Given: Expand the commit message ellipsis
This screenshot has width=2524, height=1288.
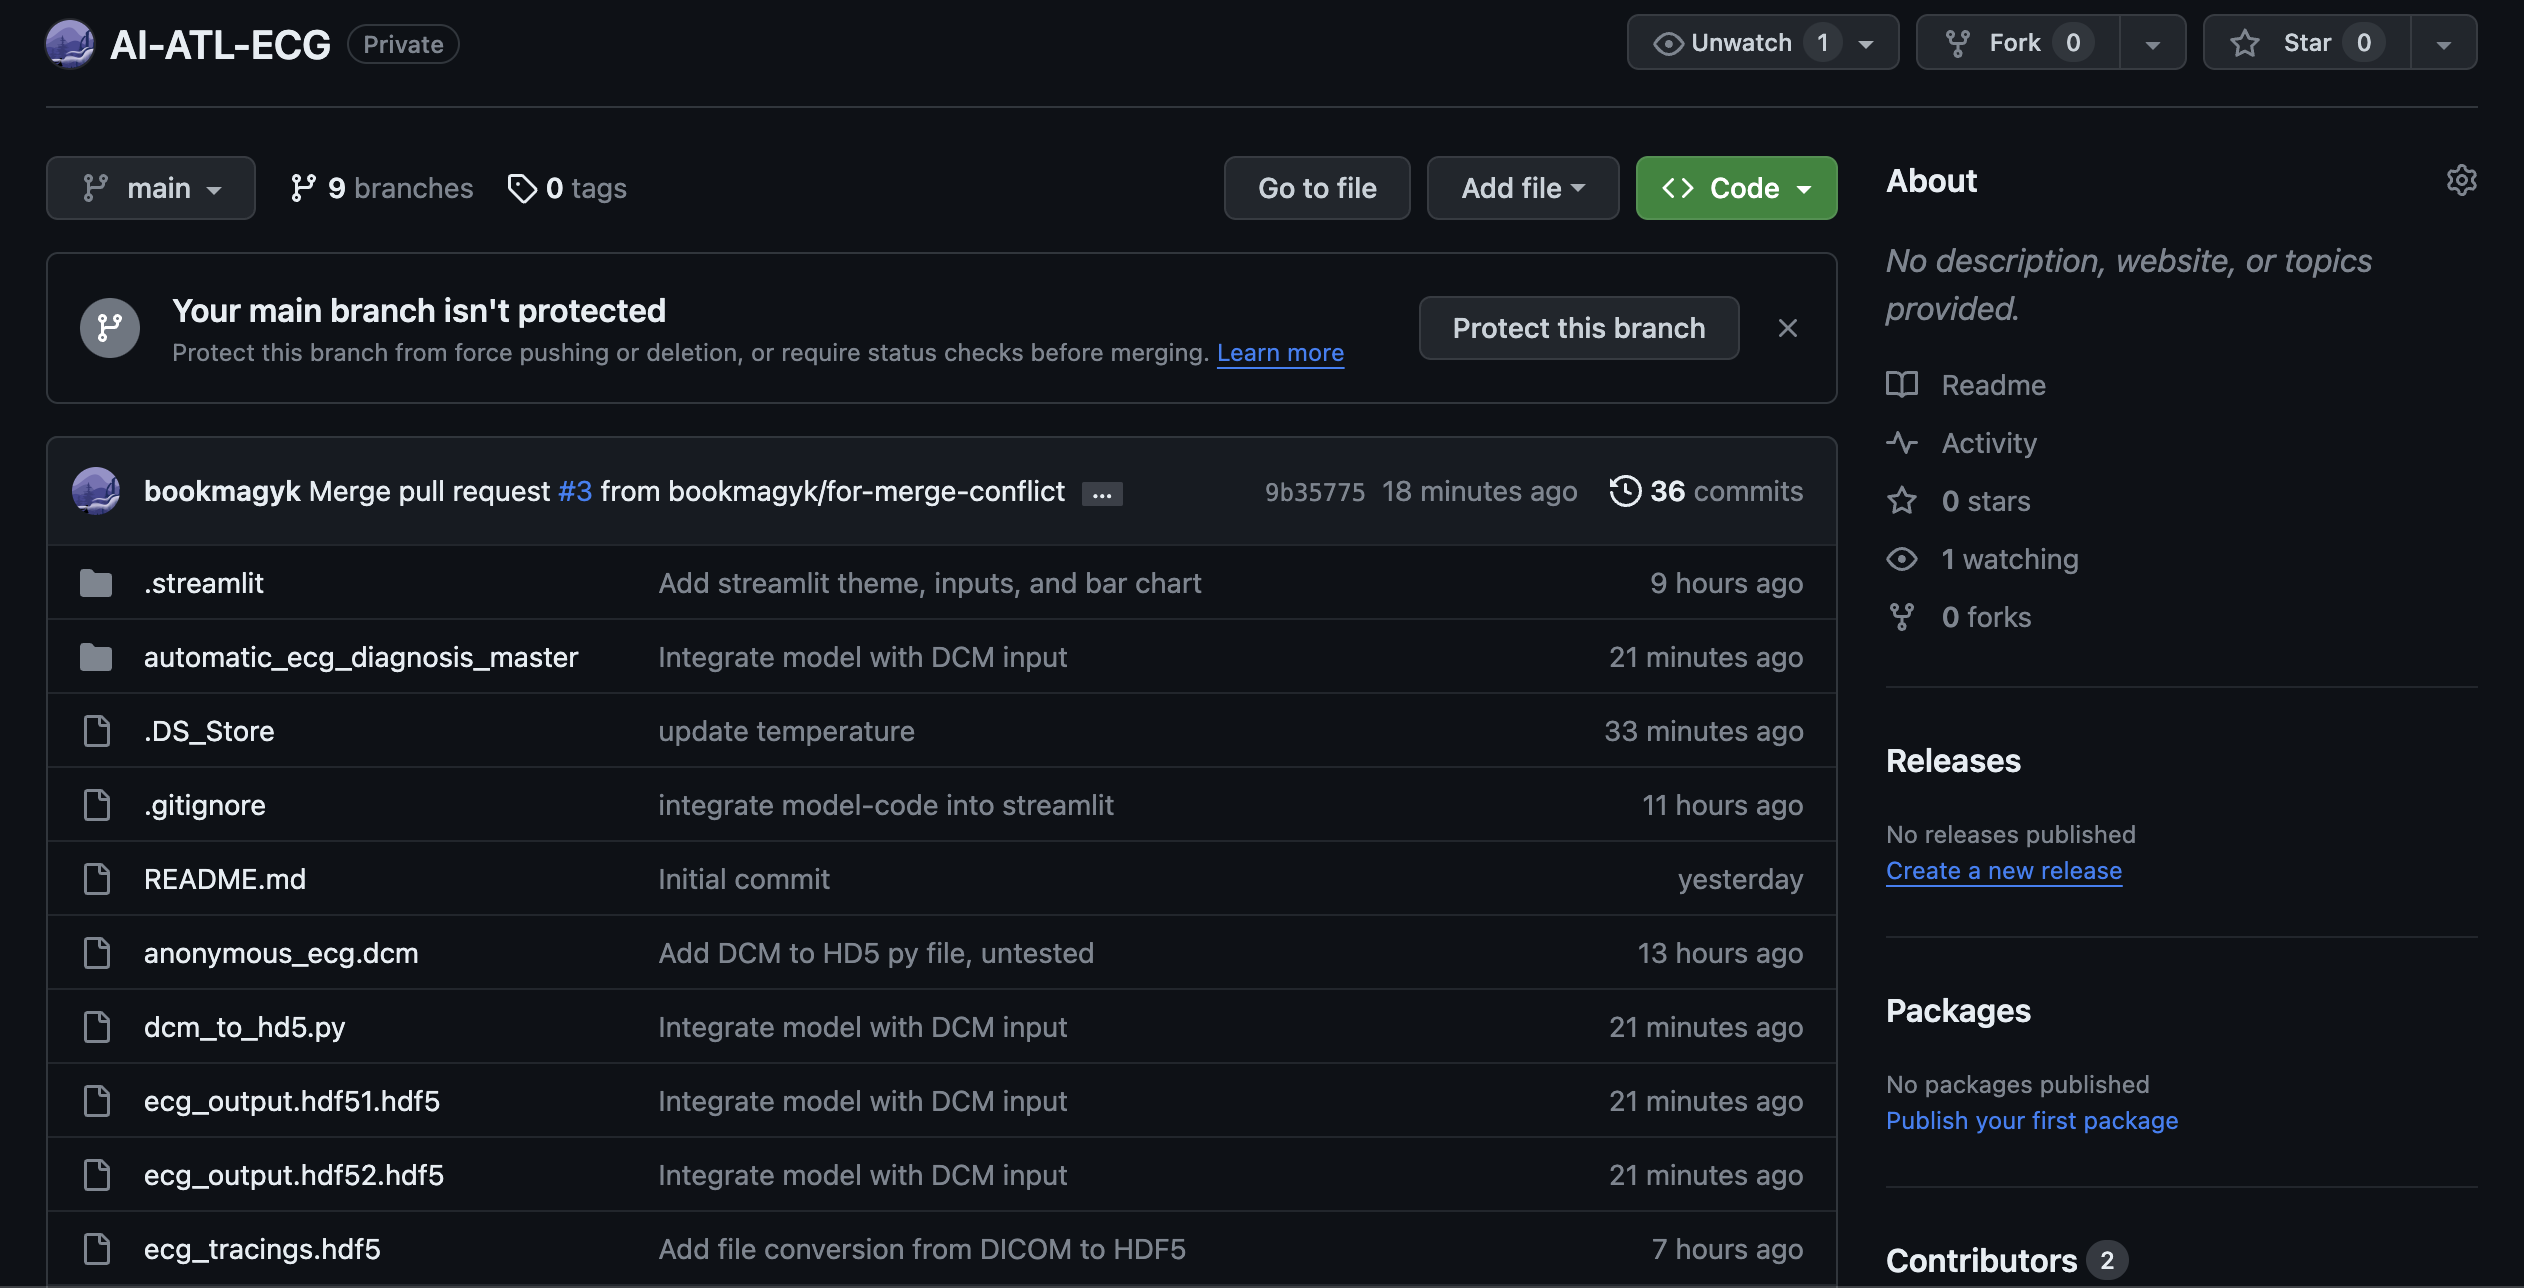Looking at the screenshot, I should [1101, 494].
